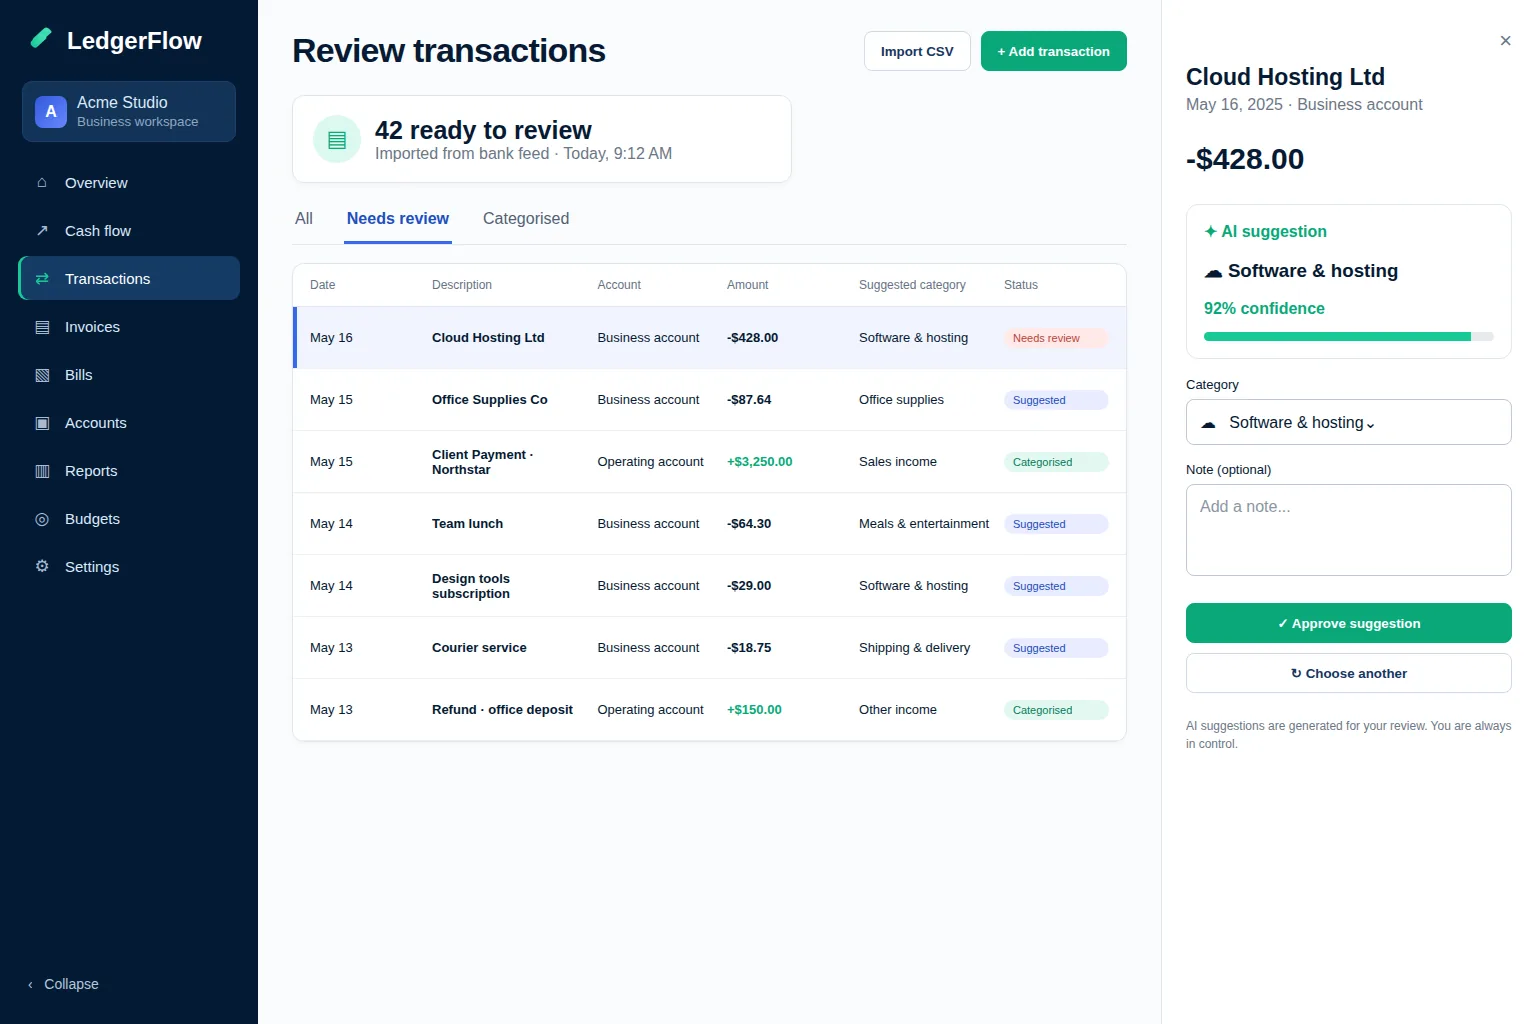Screen dimensions: 1536x1024
Task: Go to Bills page
Action: coord(129,375)
